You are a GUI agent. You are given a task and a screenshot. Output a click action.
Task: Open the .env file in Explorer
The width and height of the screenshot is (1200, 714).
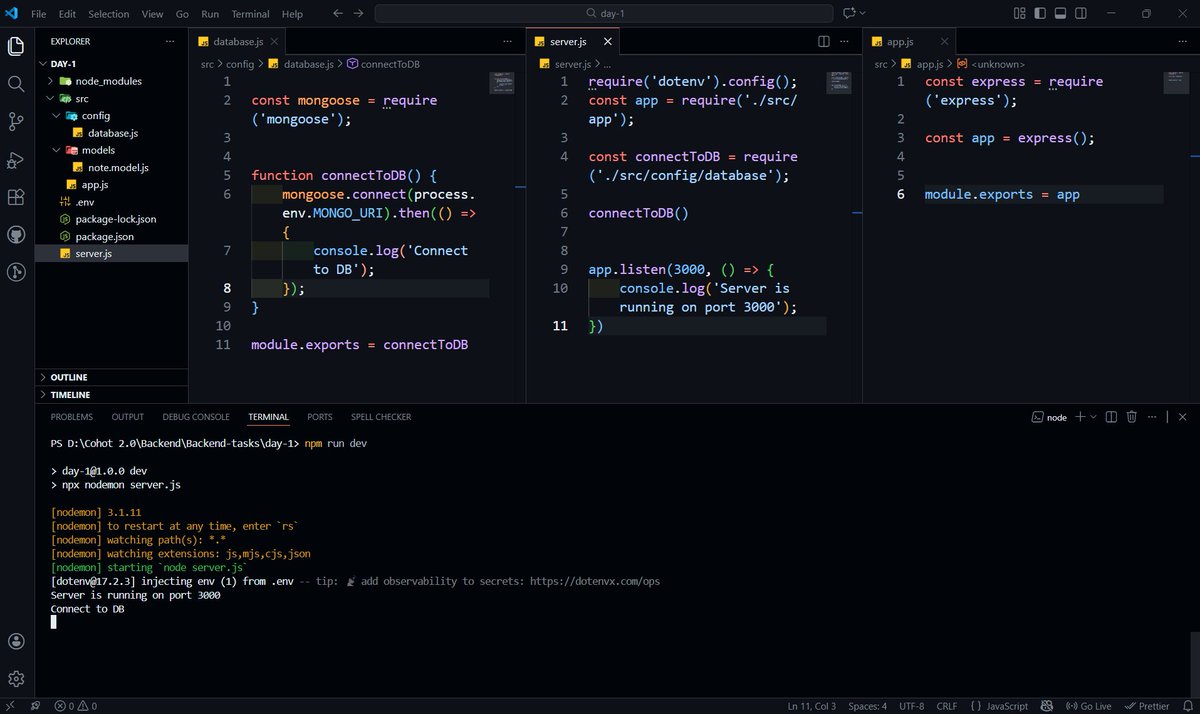click(85, 202)
